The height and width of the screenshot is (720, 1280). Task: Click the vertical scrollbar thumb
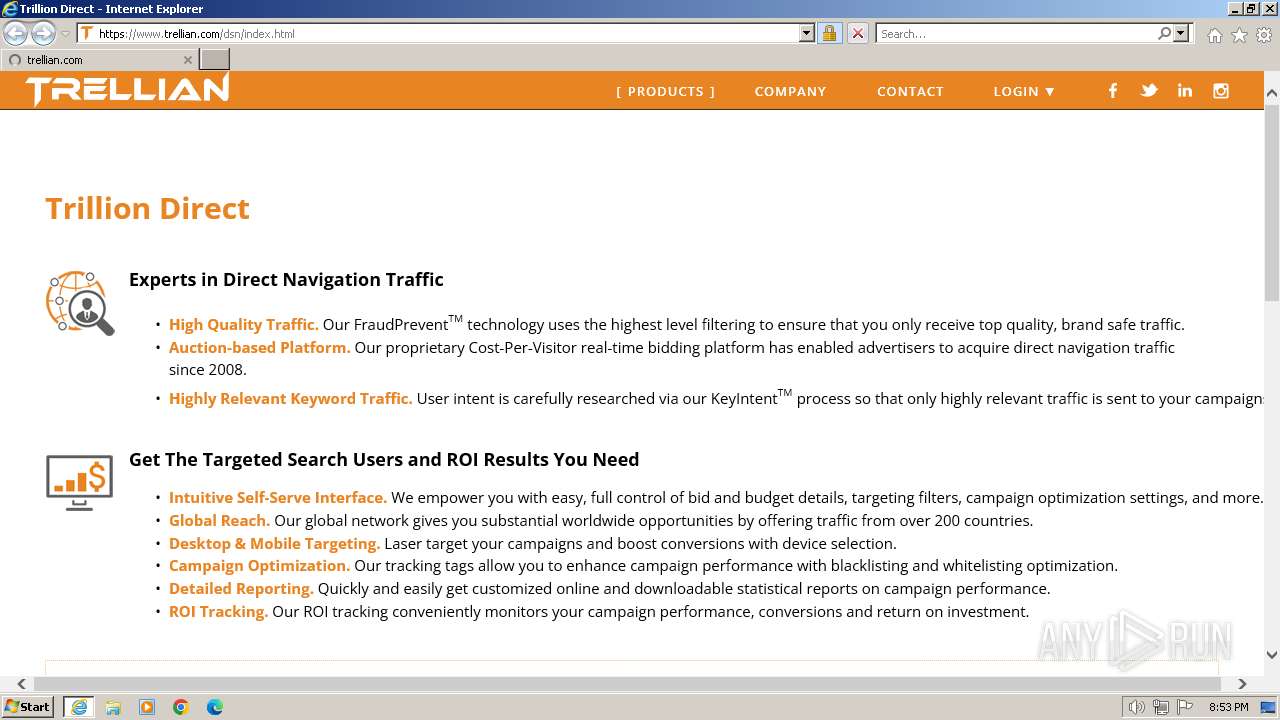tap(1271, 203)
